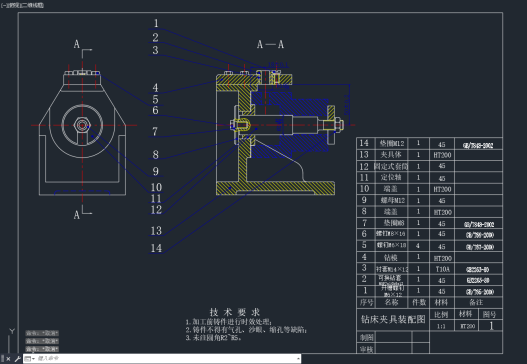Select balloon number 9 leader label
Image resolution: width=527 pixels, height=364 pixels.
pos(155,171)
